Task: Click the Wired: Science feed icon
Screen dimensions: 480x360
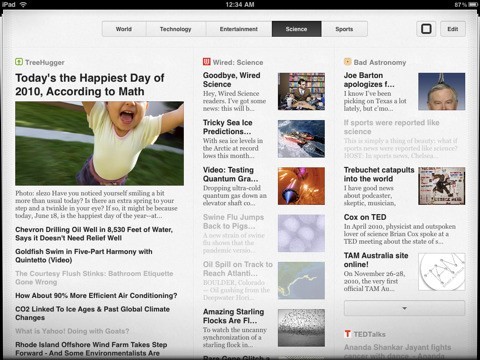Action: 207,62
